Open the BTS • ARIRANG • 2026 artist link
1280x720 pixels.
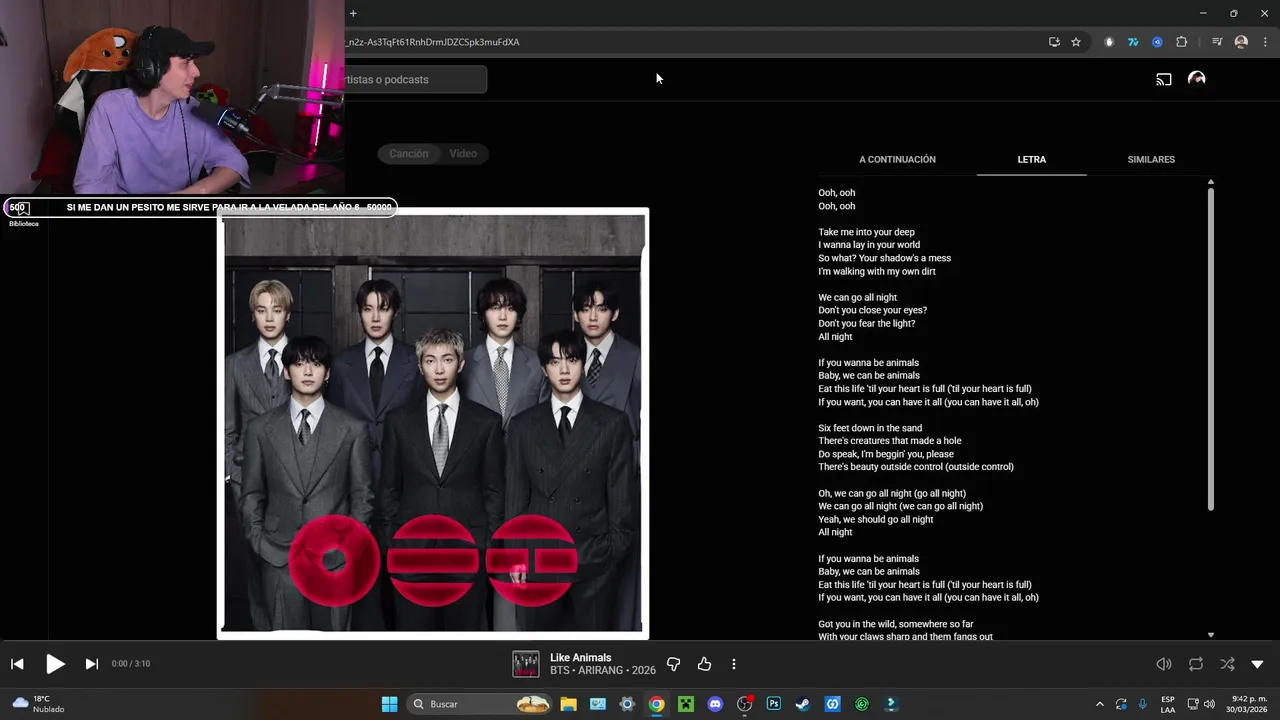click(x=603, y=670)
